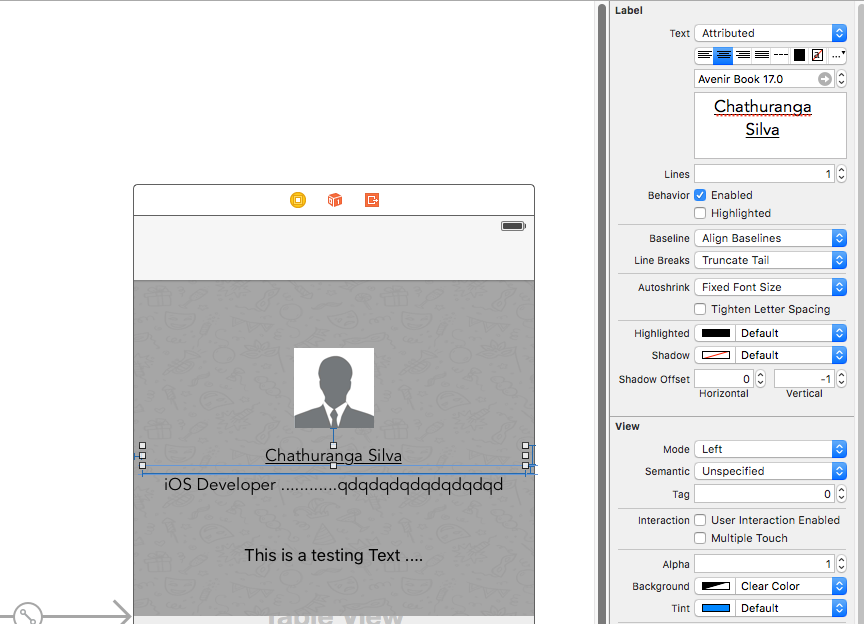Click the Lines number input field
The height and width of the screenshot is (624, 864).
(764, 174)
